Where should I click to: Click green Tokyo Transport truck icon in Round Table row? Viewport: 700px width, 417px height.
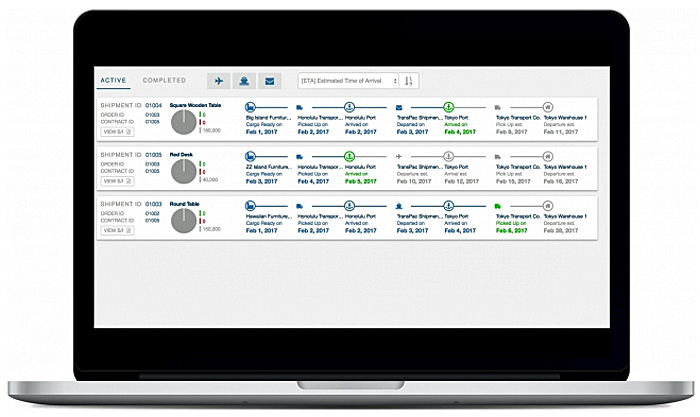tap(498, 206)
